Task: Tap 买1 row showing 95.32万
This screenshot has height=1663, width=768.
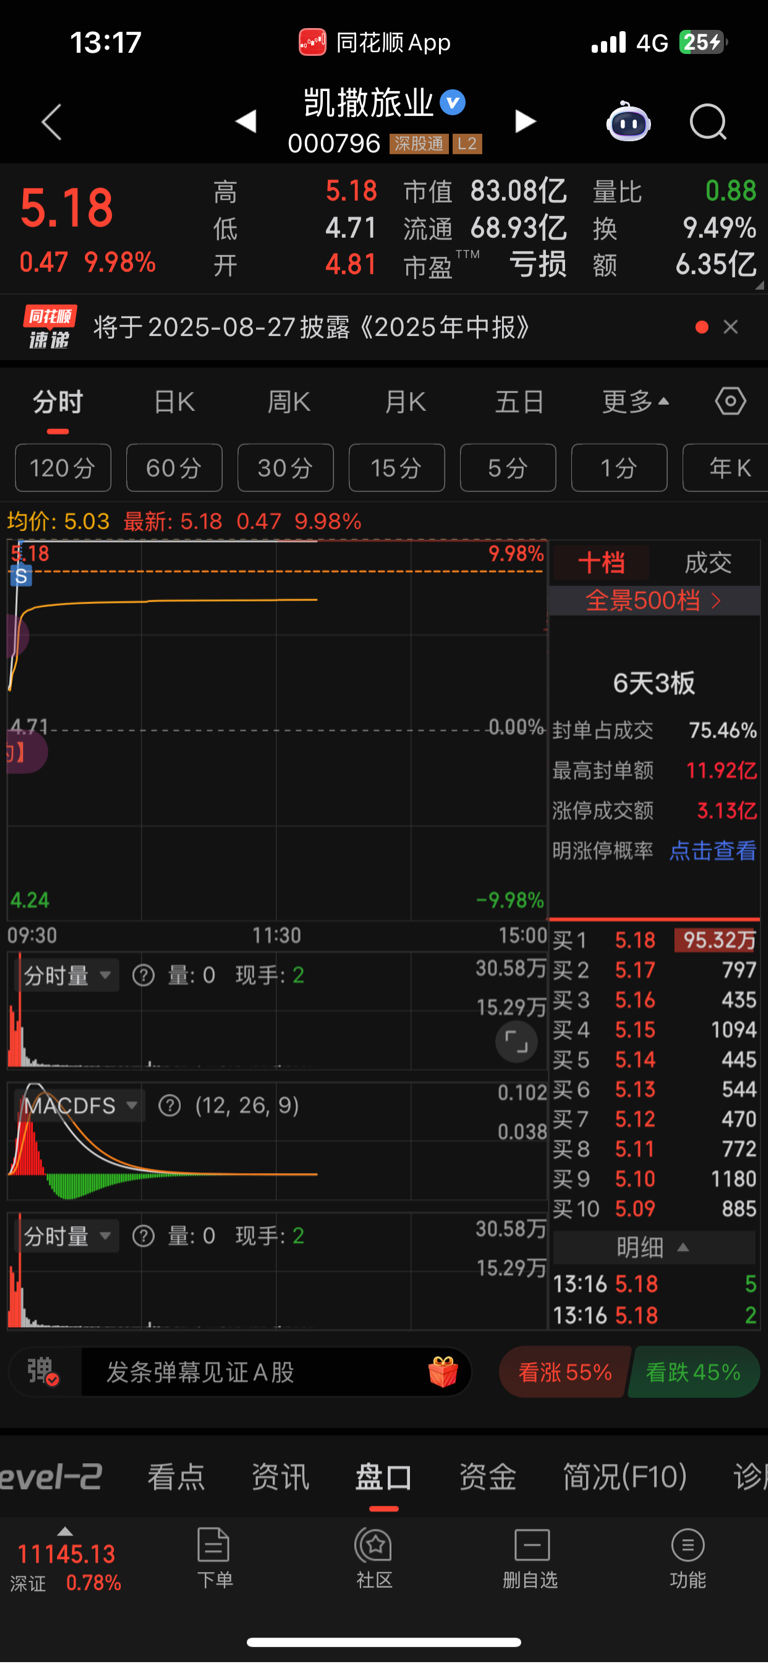Action: click(x=654, y=940)
